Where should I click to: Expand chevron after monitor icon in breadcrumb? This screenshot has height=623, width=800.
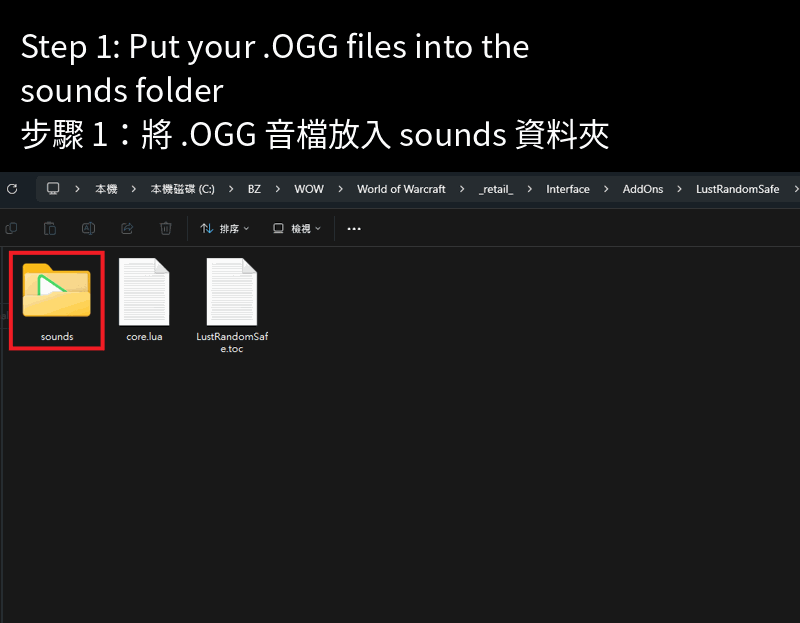[77, 189]
